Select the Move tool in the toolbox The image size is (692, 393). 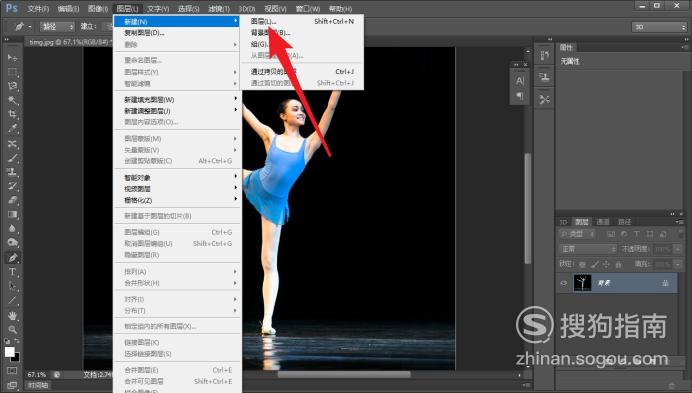(12, 58)
